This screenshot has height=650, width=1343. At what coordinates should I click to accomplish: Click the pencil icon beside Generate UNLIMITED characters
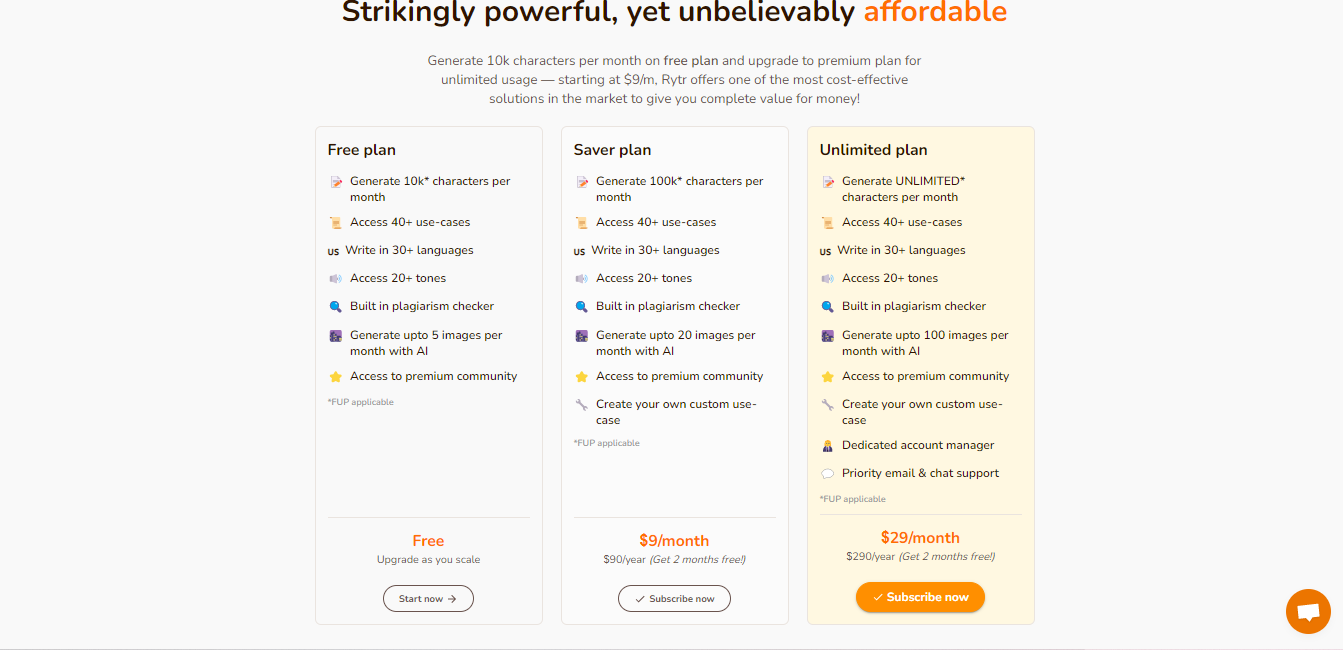coord(827,182)
